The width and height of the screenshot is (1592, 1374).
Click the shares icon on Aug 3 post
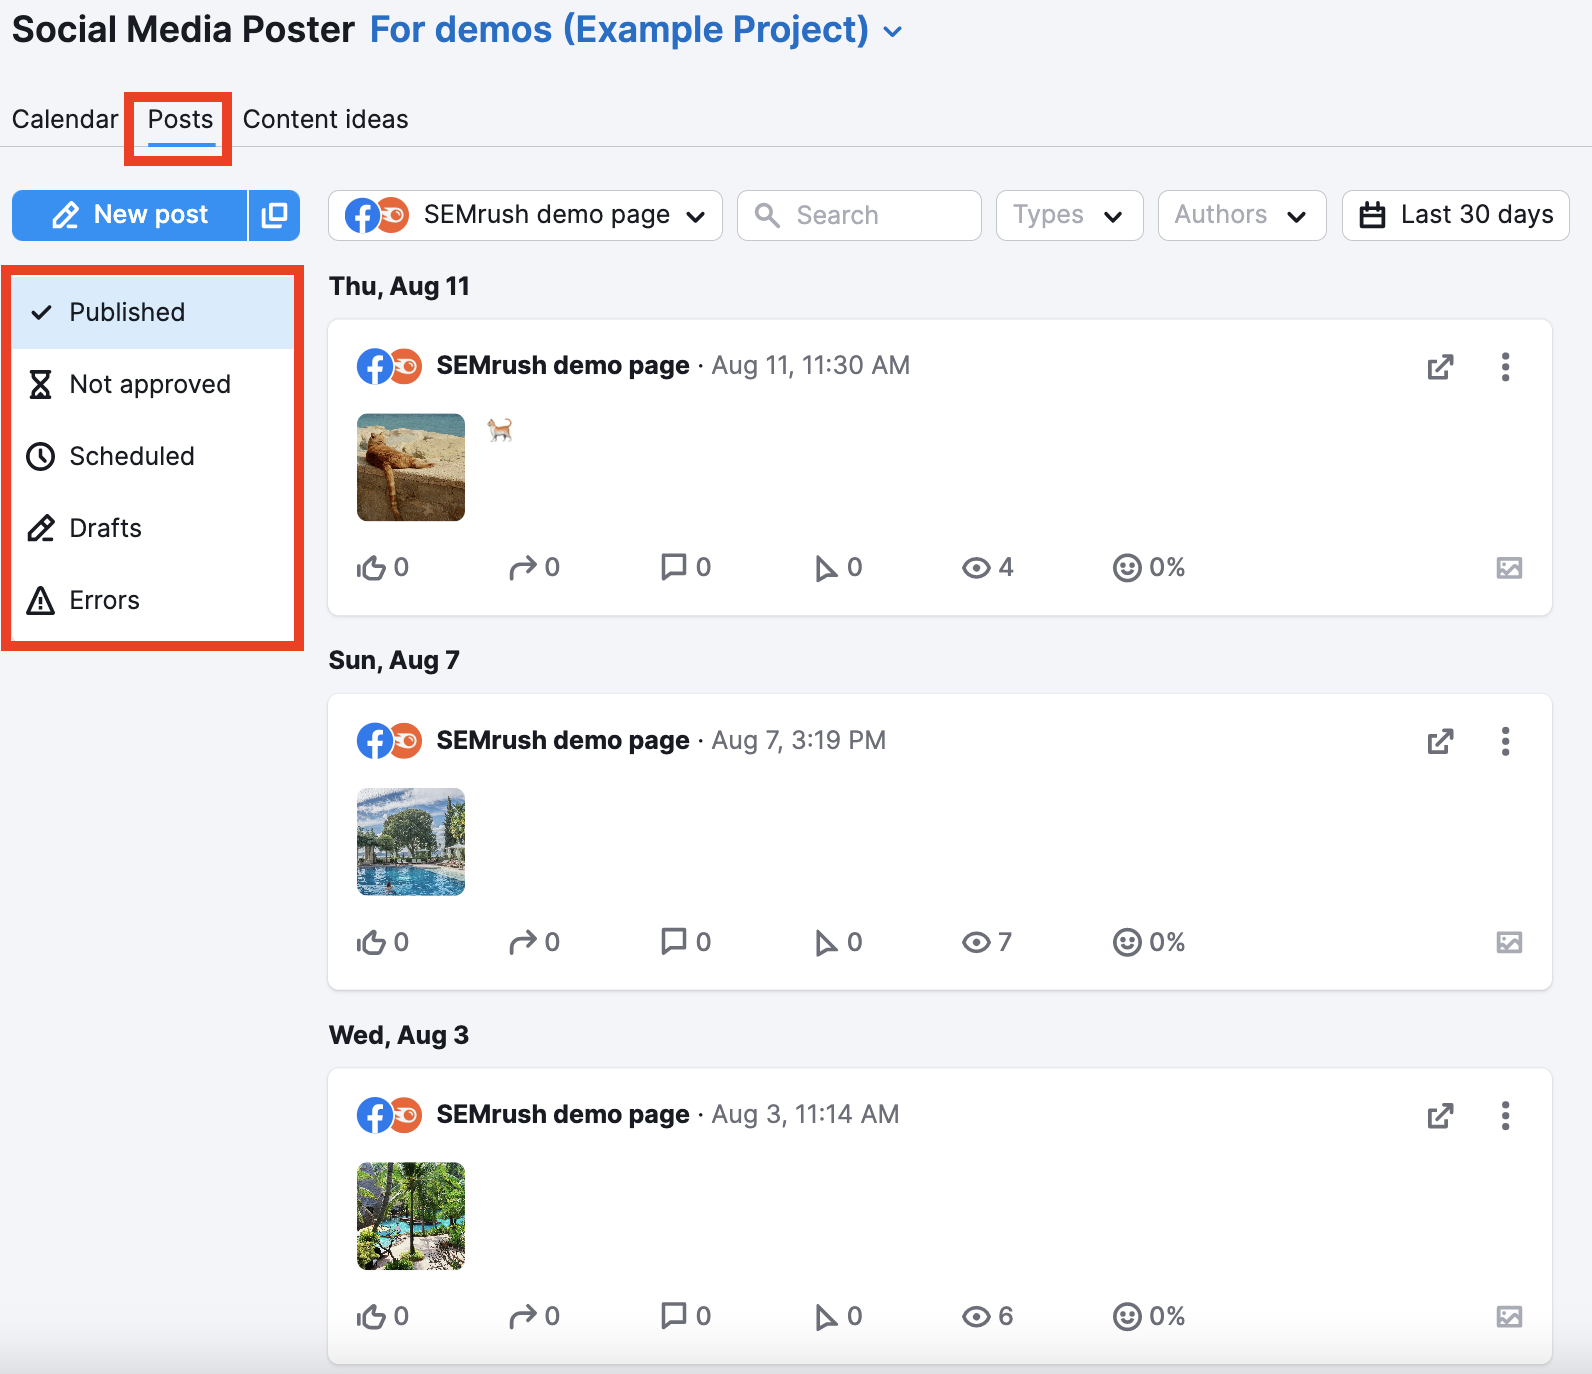coord(523,1317)
